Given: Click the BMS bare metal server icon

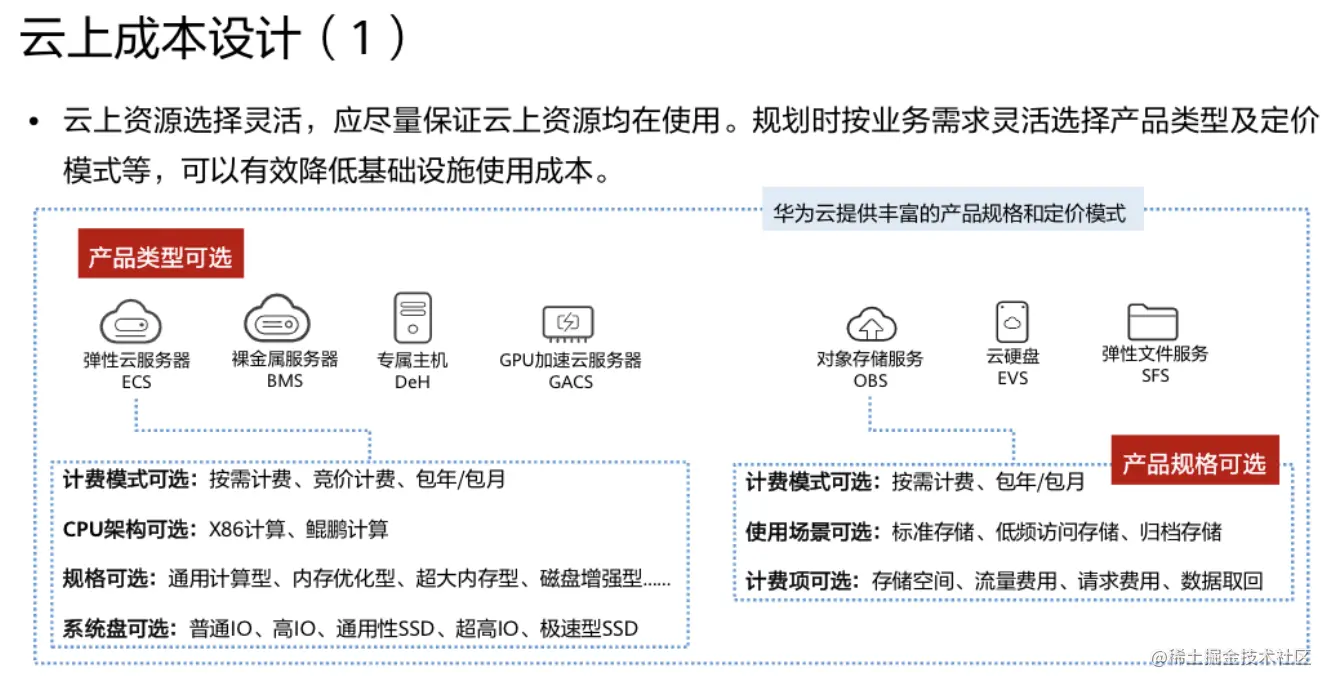Looking at the screenshot, I should (277, 320).
